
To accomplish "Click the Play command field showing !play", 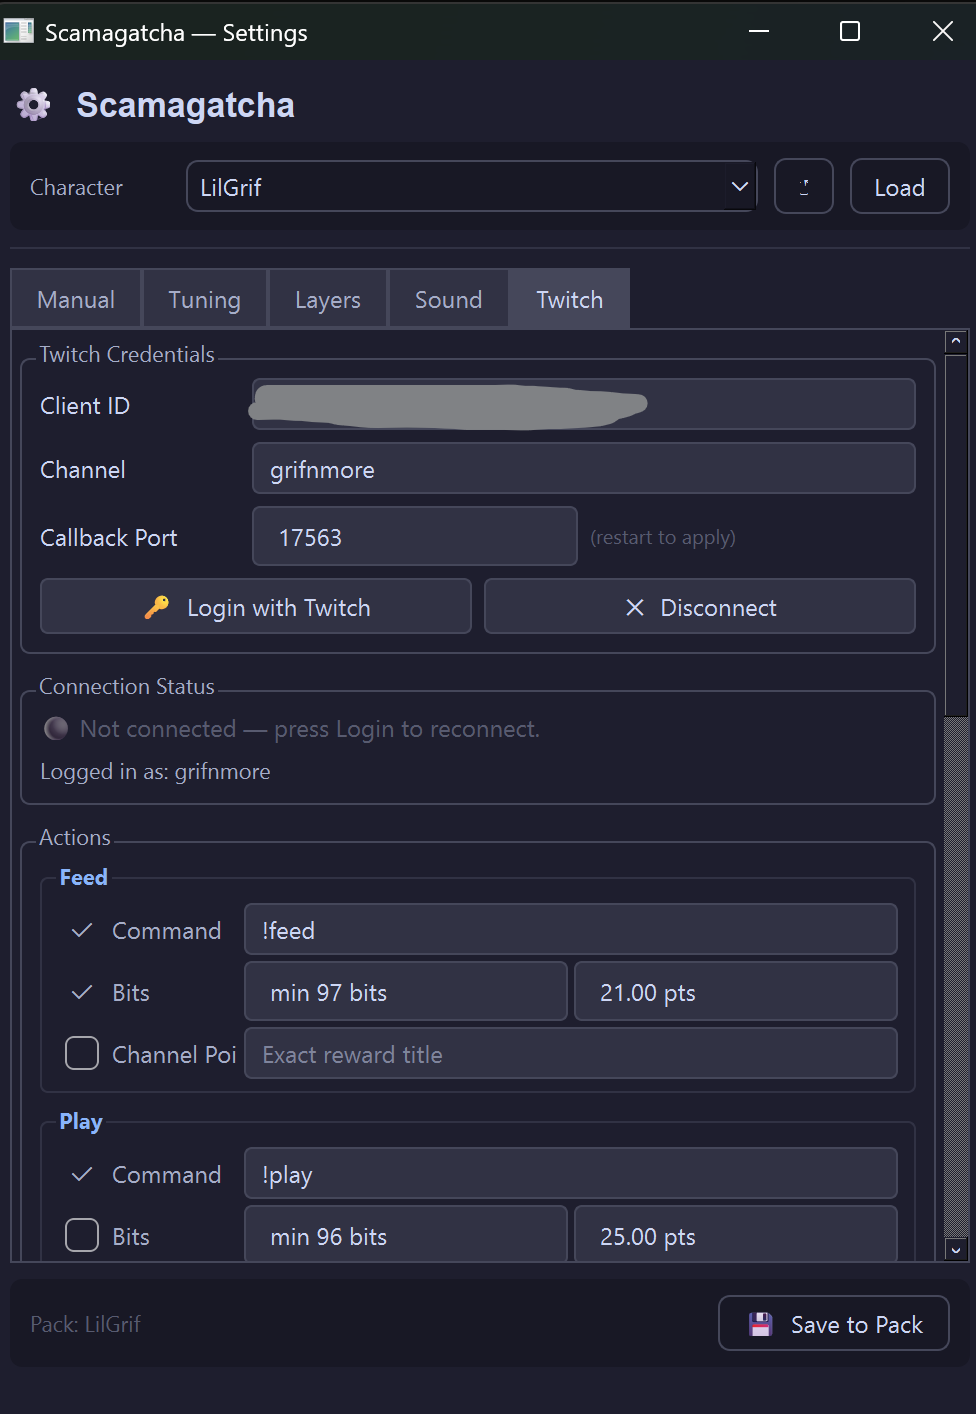I will click(x=571, y=1173).
